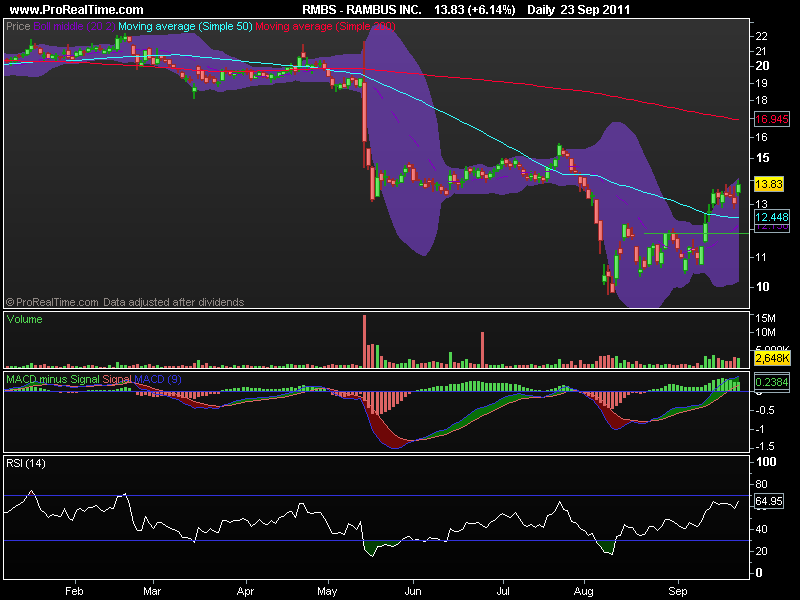Image resolution: width=800 pixels, height=600 pixels.
Task: Click the RSI (14) panel label
Action: [x=26, y=463]
